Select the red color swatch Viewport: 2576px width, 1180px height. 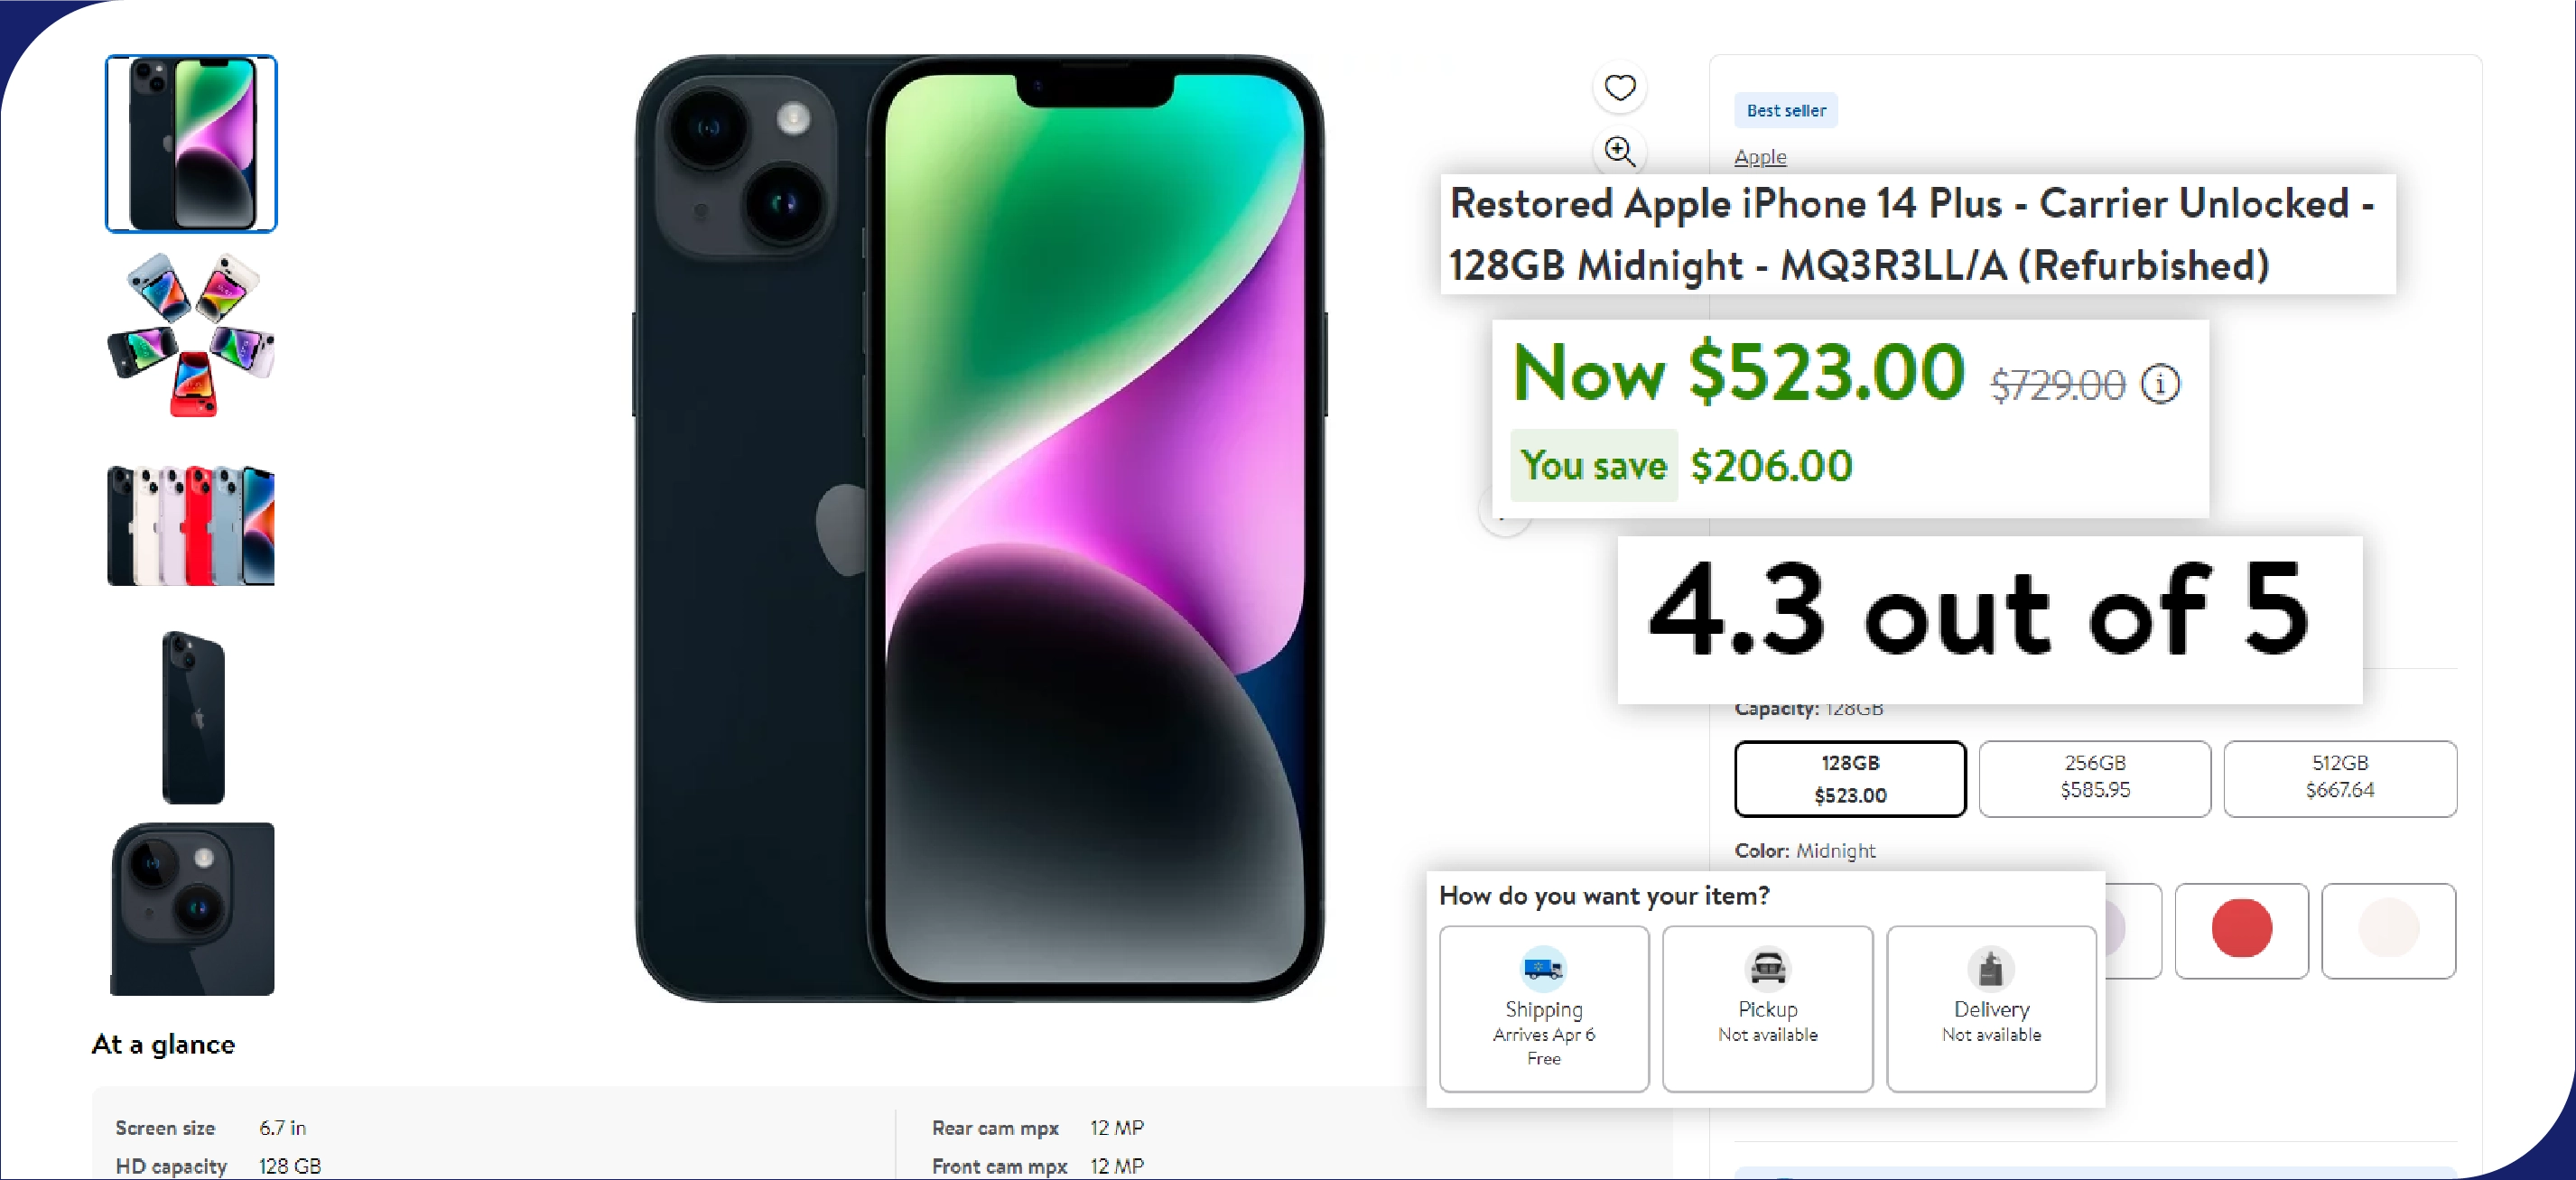coord(2241,930)
